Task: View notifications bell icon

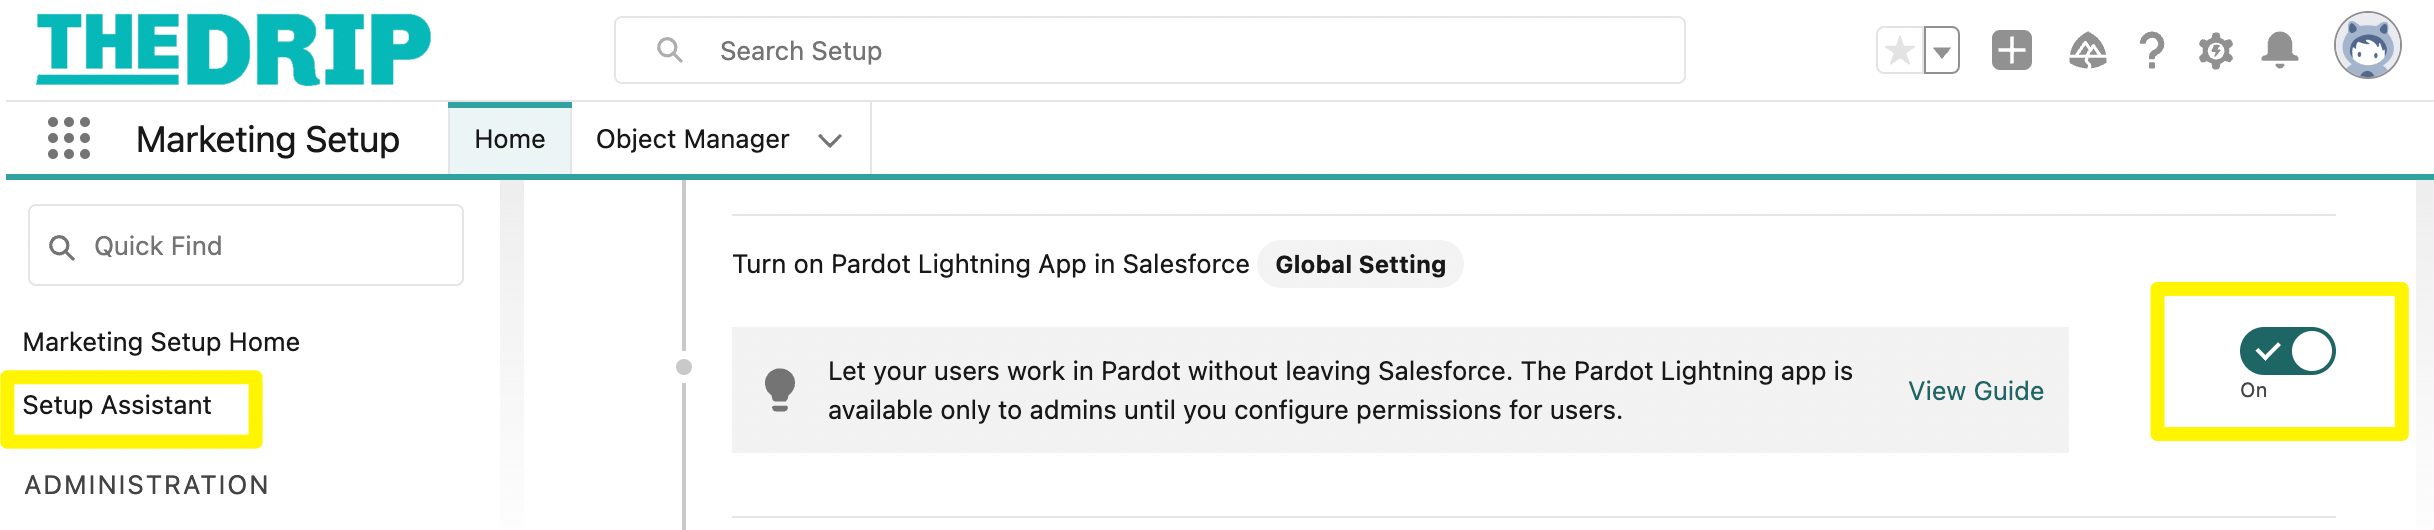Action: click(x=2279, y=50)
